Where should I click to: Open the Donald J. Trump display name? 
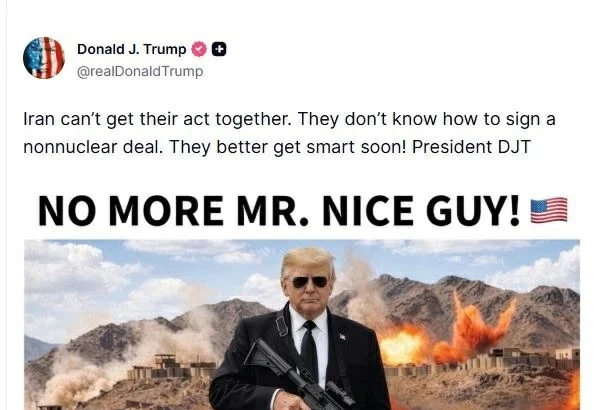click(x=131, y=49)
